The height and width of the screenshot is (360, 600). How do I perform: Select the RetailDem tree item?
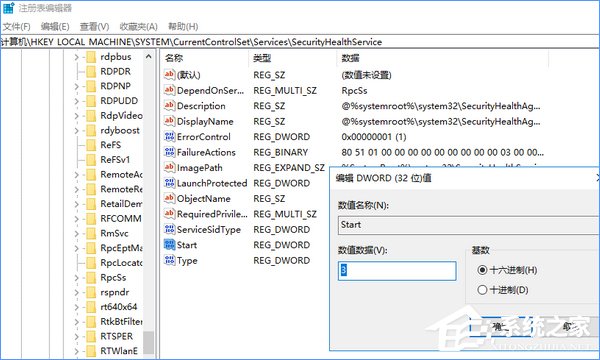(121, 204)
